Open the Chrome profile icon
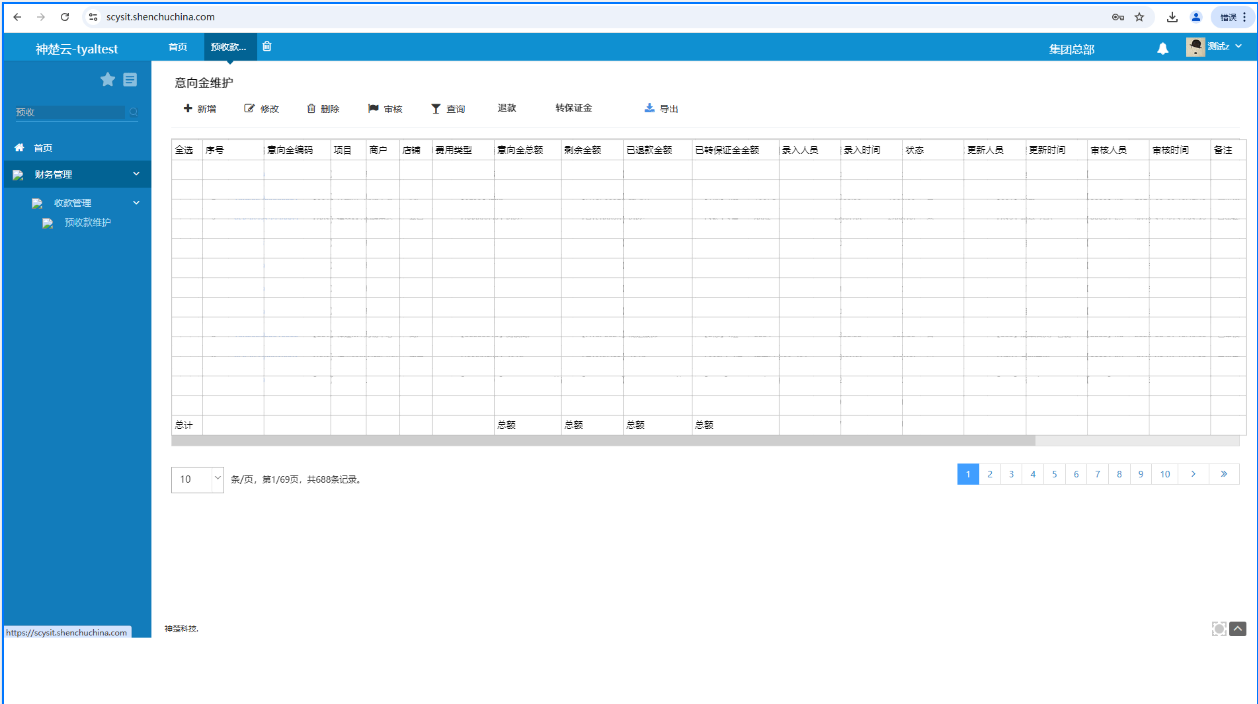Viewport: 1258px width, 704px height. pos(1195,17)
